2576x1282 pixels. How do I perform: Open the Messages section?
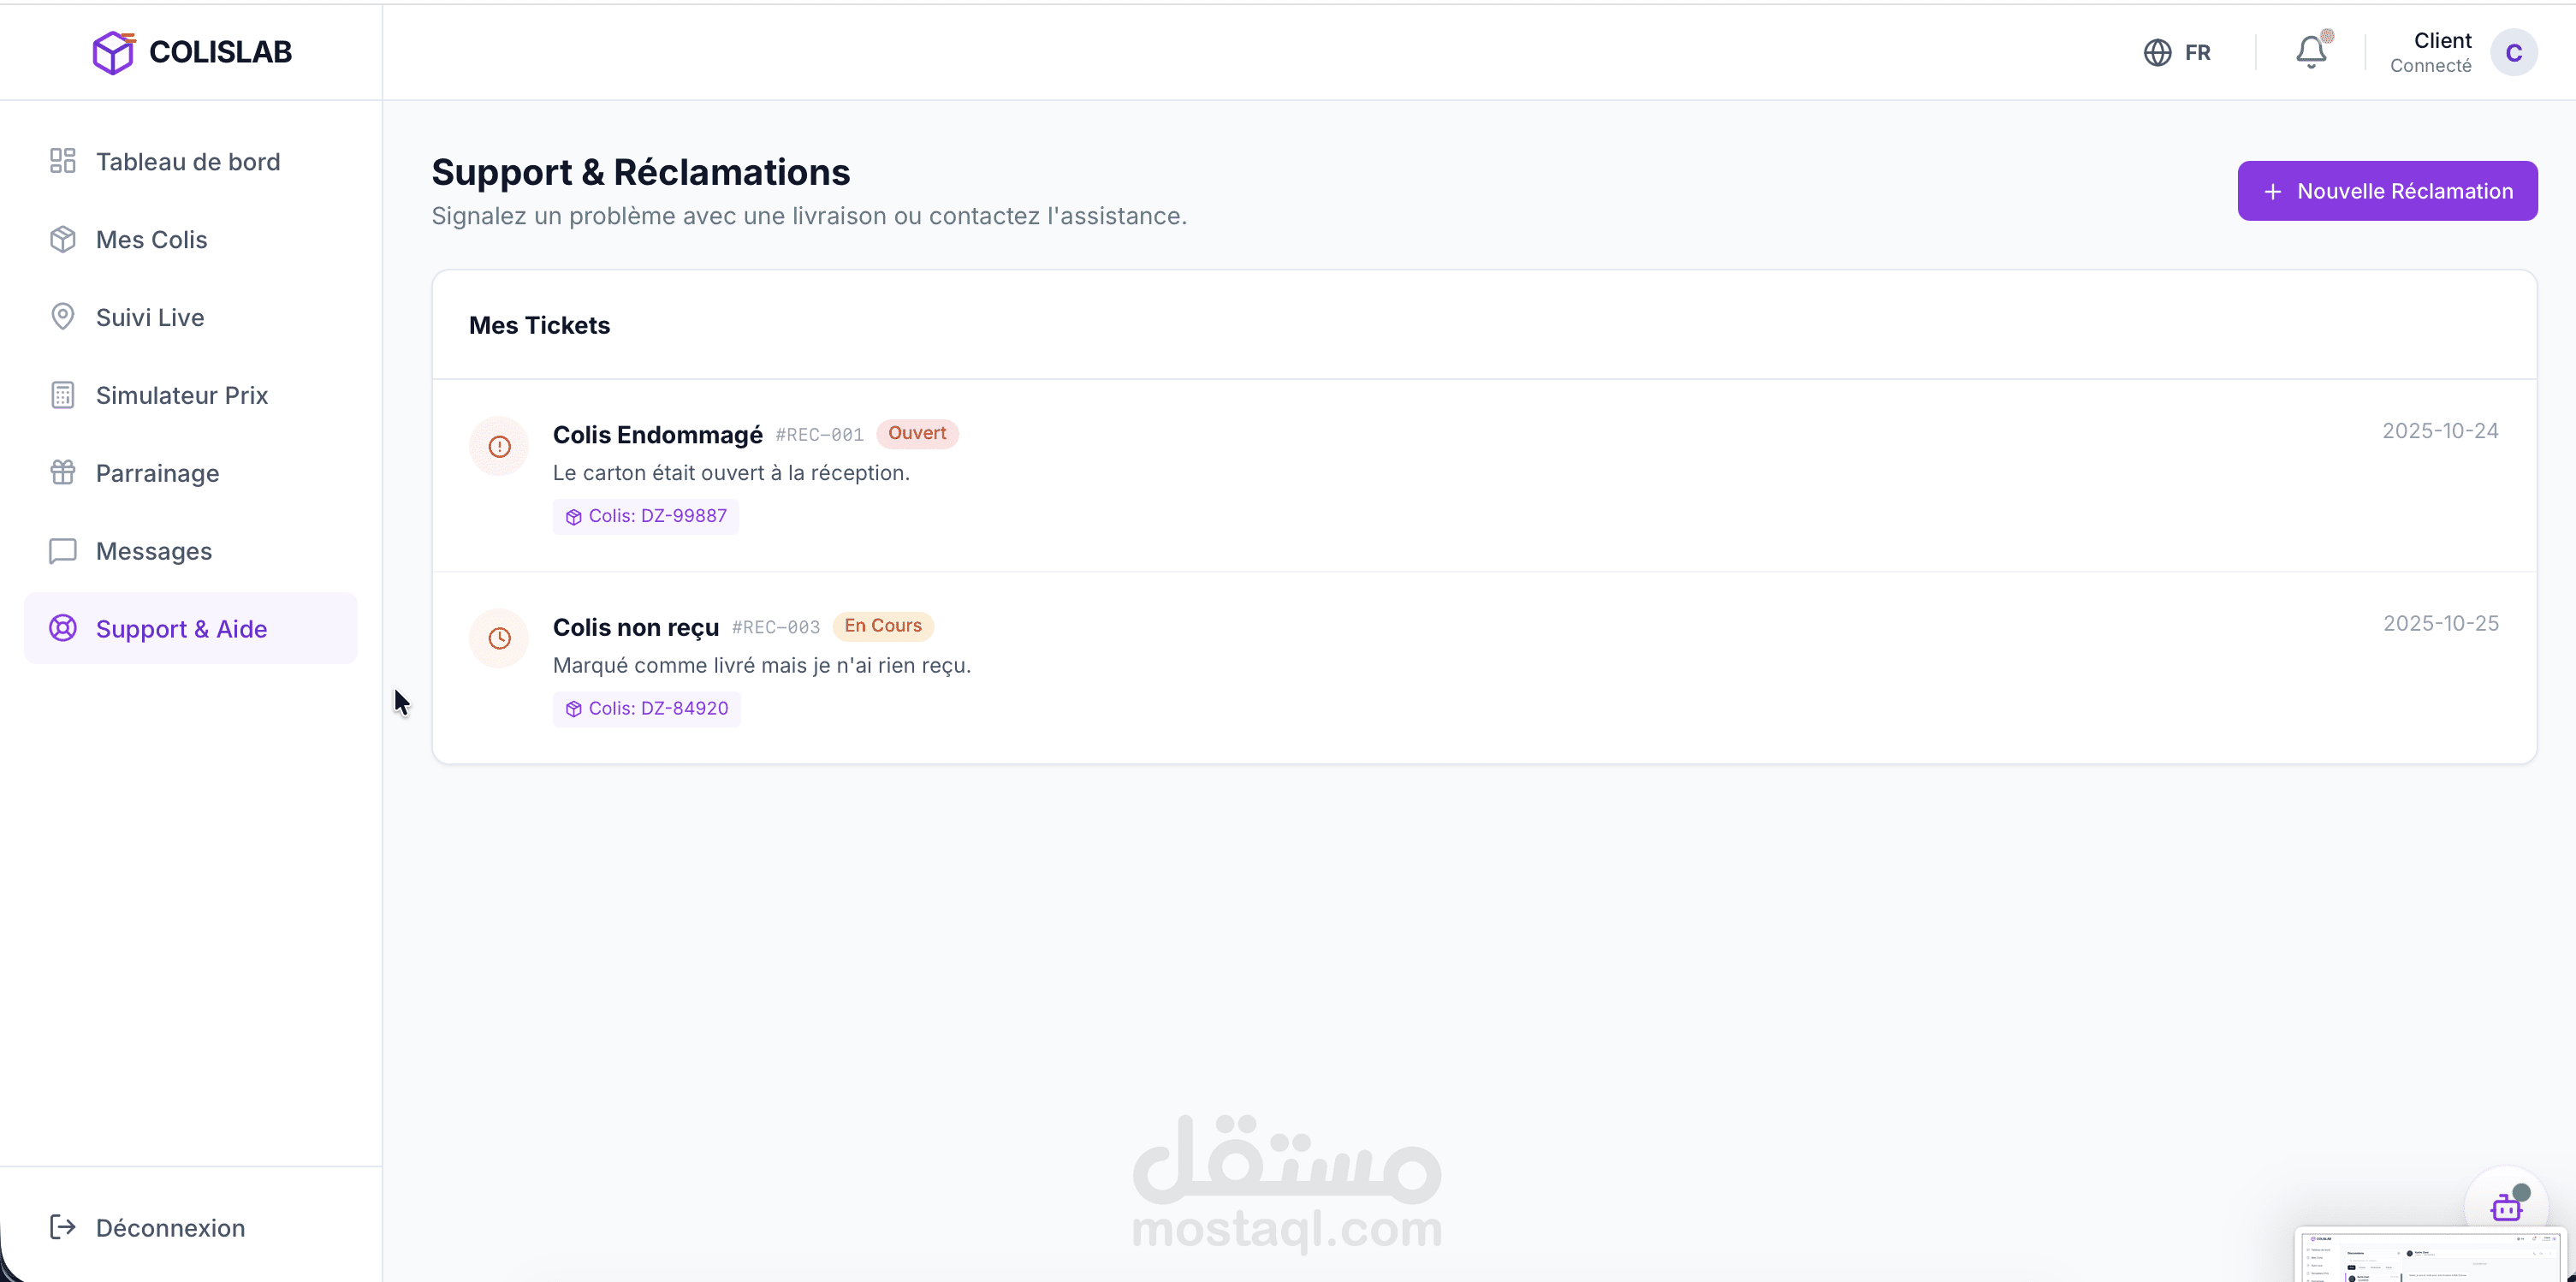point(154,552)
